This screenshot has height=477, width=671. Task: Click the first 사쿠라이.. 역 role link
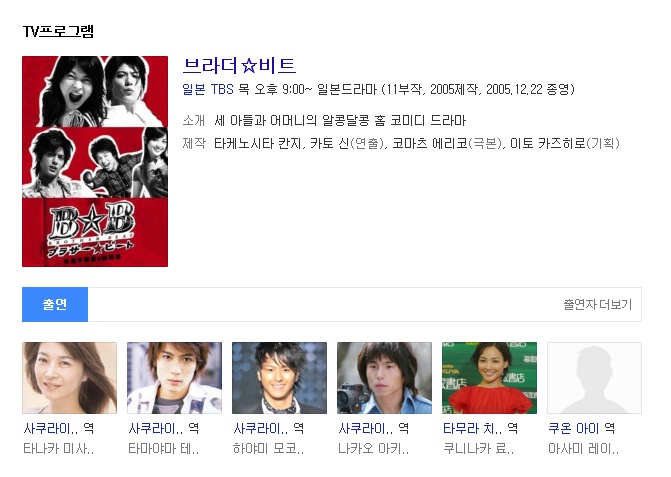[x=59, y=428]
